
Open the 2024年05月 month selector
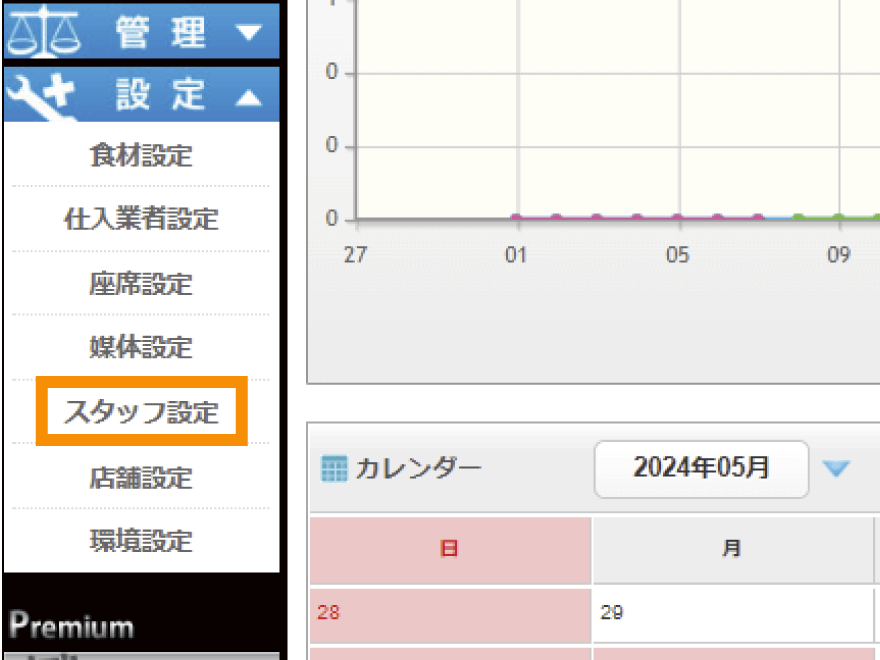701,468
